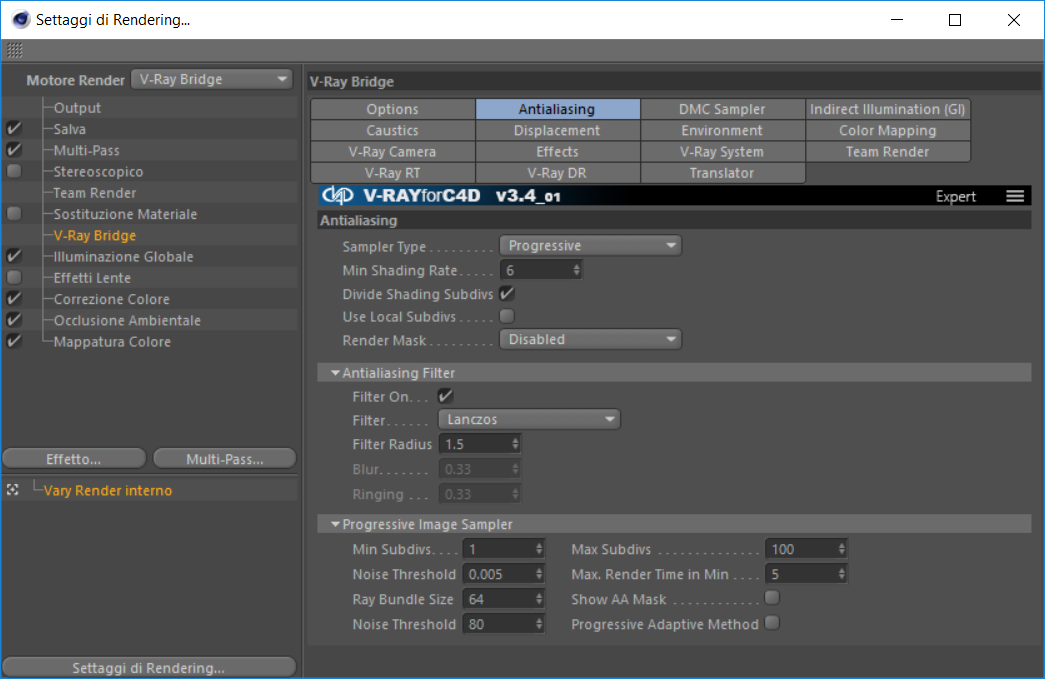Select Output in the settings tree
The width and height of the screenshot is (1045, 679).
pyautogui.click(x=77, y=107)
